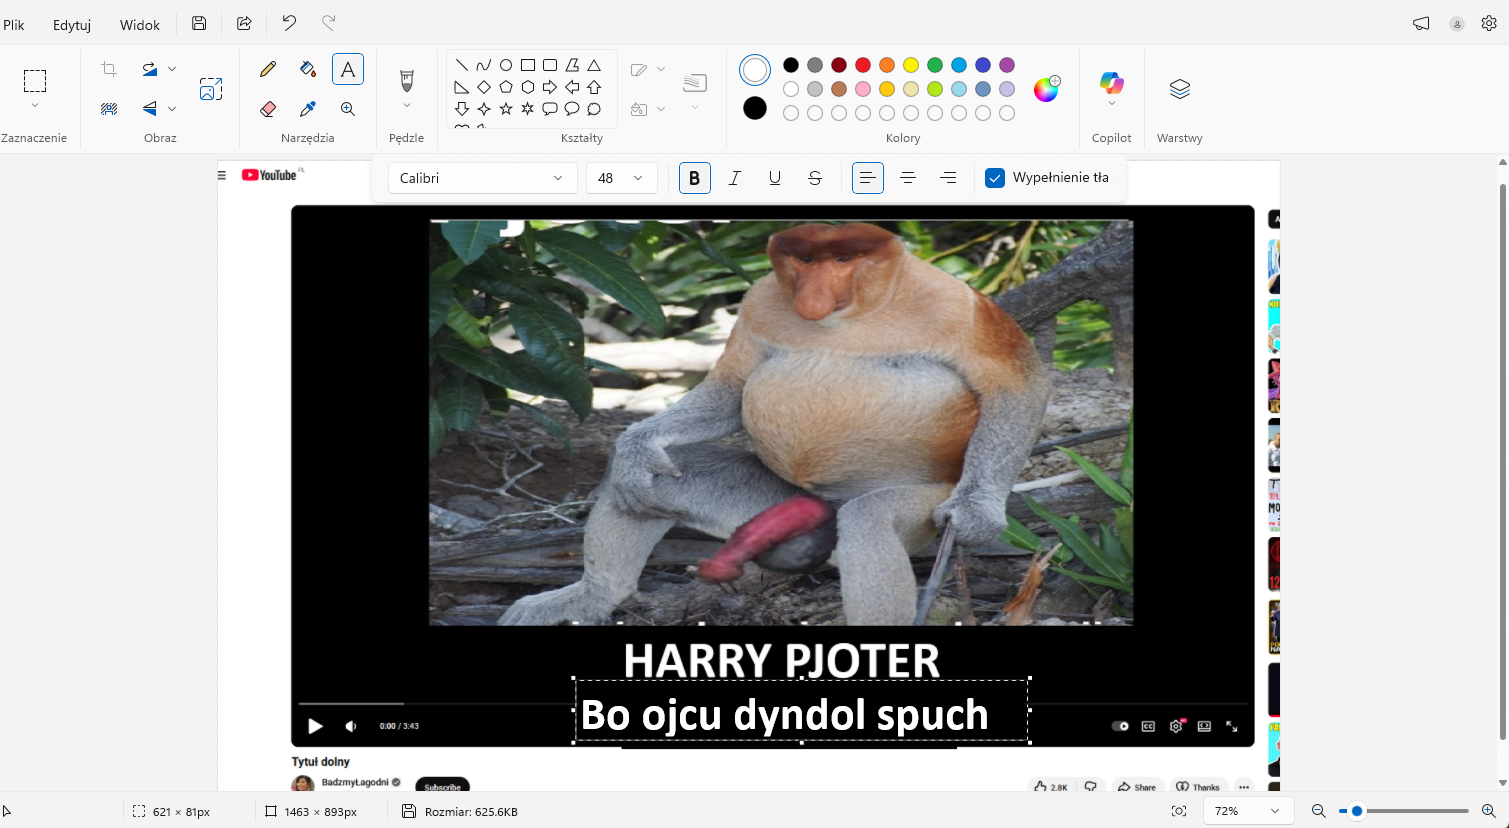The image size is (1509, 828).
Task: Pick the green color swatch
Action: click(x=935, y=65)
